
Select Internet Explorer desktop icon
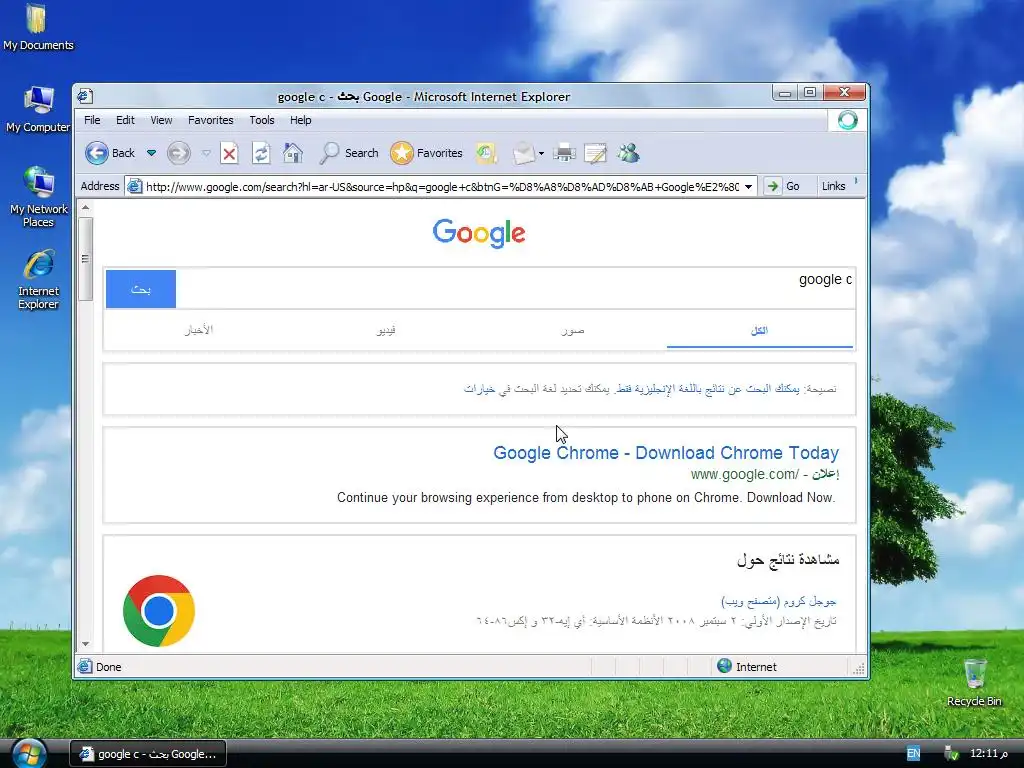coord(39,280)
